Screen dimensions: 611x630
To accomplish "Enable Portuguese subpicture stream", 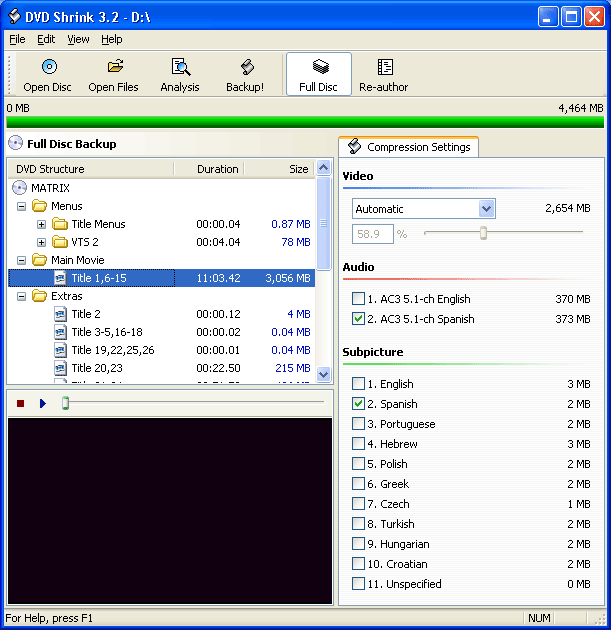I will (358, 424).
